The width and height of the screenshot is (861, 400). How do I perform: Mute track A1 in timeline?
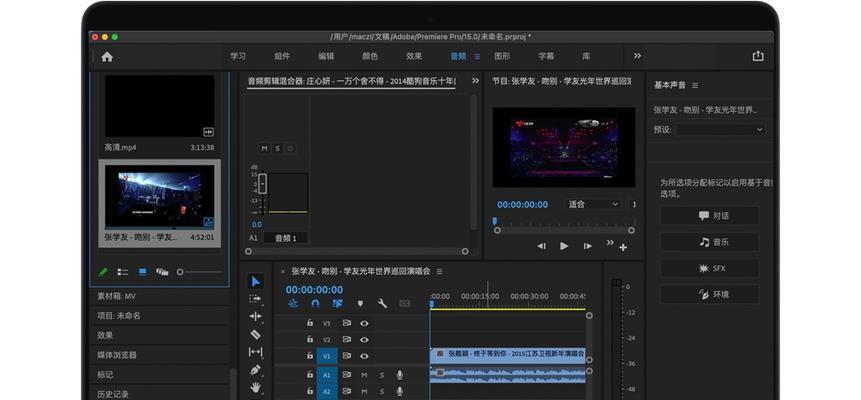pos(364,375)
